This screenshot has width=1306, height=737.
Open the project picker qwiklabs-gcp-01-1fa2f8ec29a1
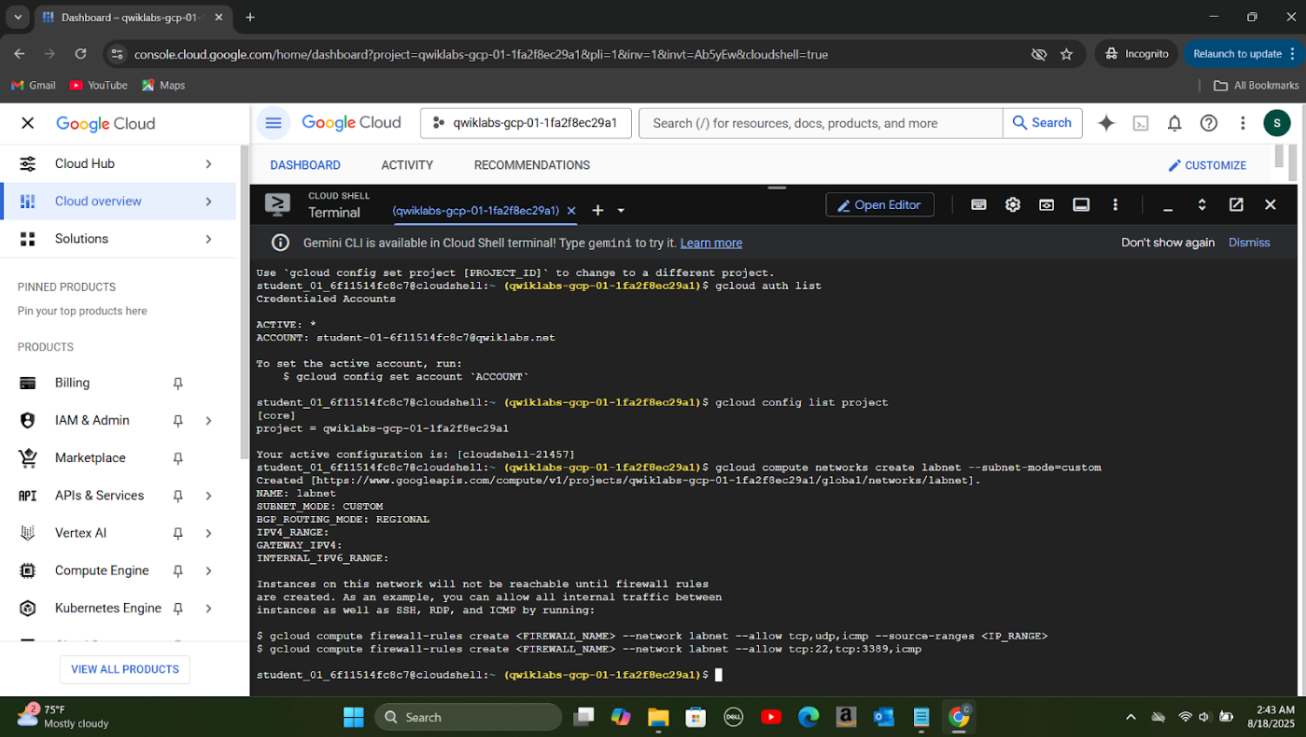525,123
